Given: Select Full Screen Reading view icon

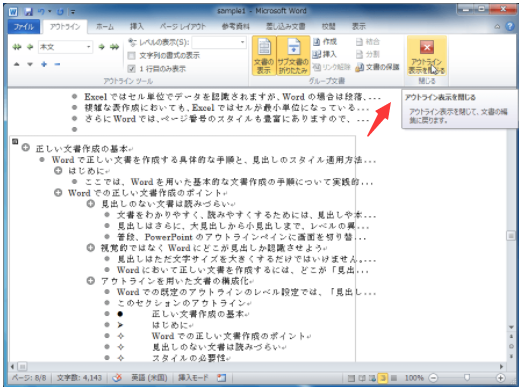Looking at the screenshot, I should pyautogui.click(x=362, y=378).
